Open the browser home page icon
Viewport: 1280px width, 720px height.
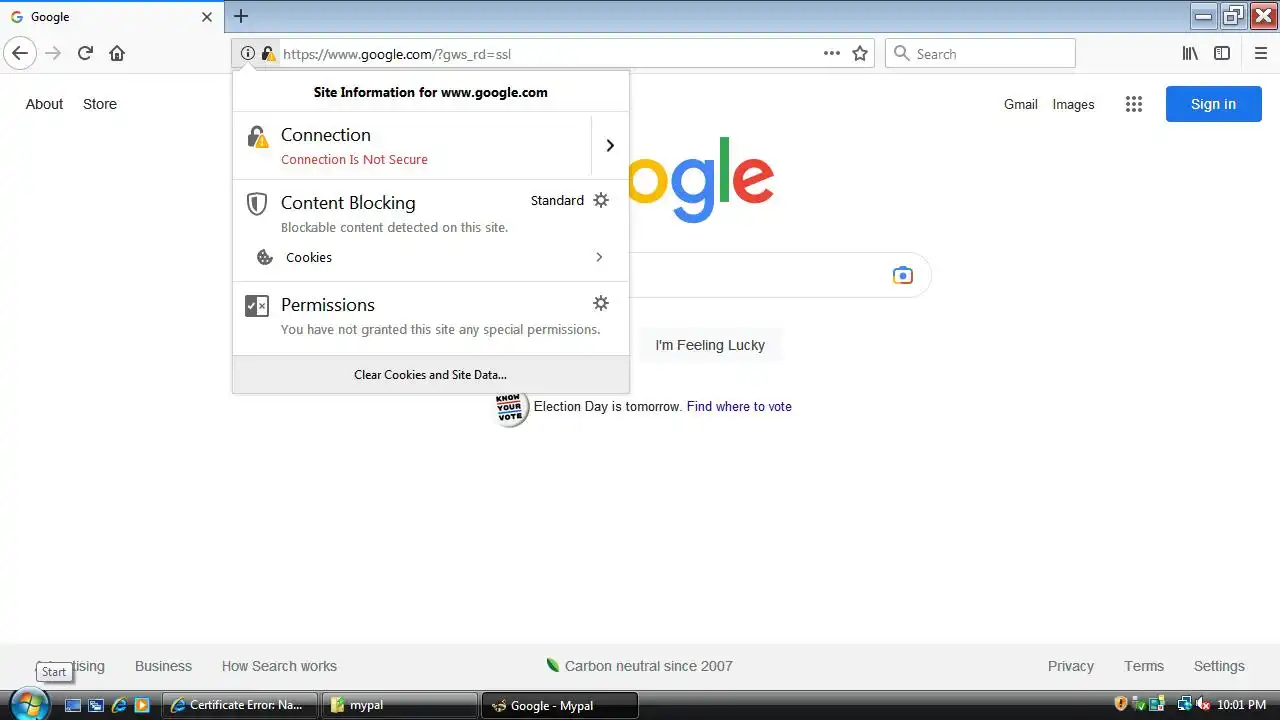click(117, 53)
